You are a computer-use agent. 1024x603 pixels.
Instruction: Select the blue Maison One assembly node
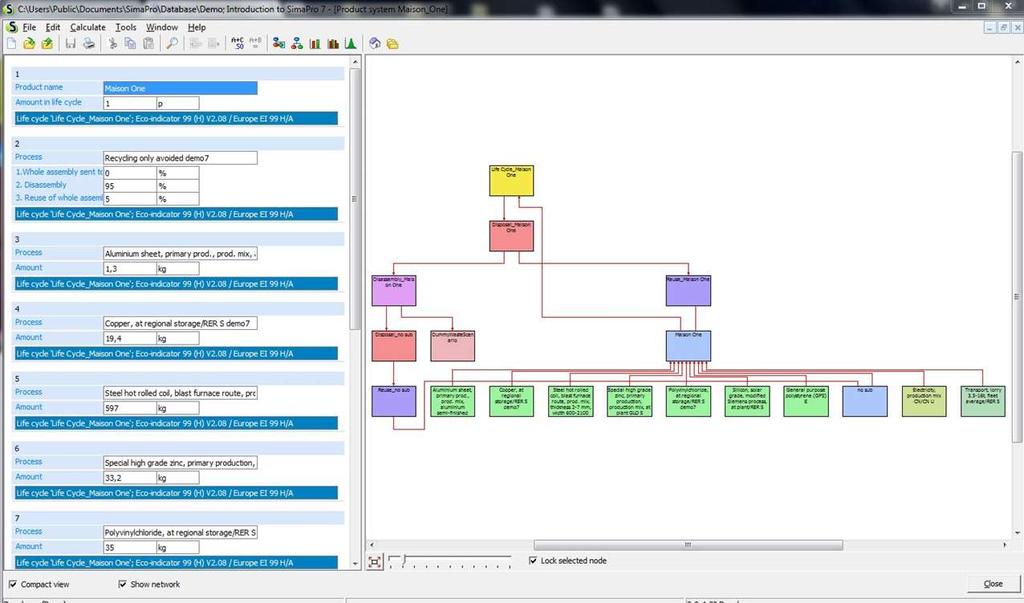tap(688, 346)
